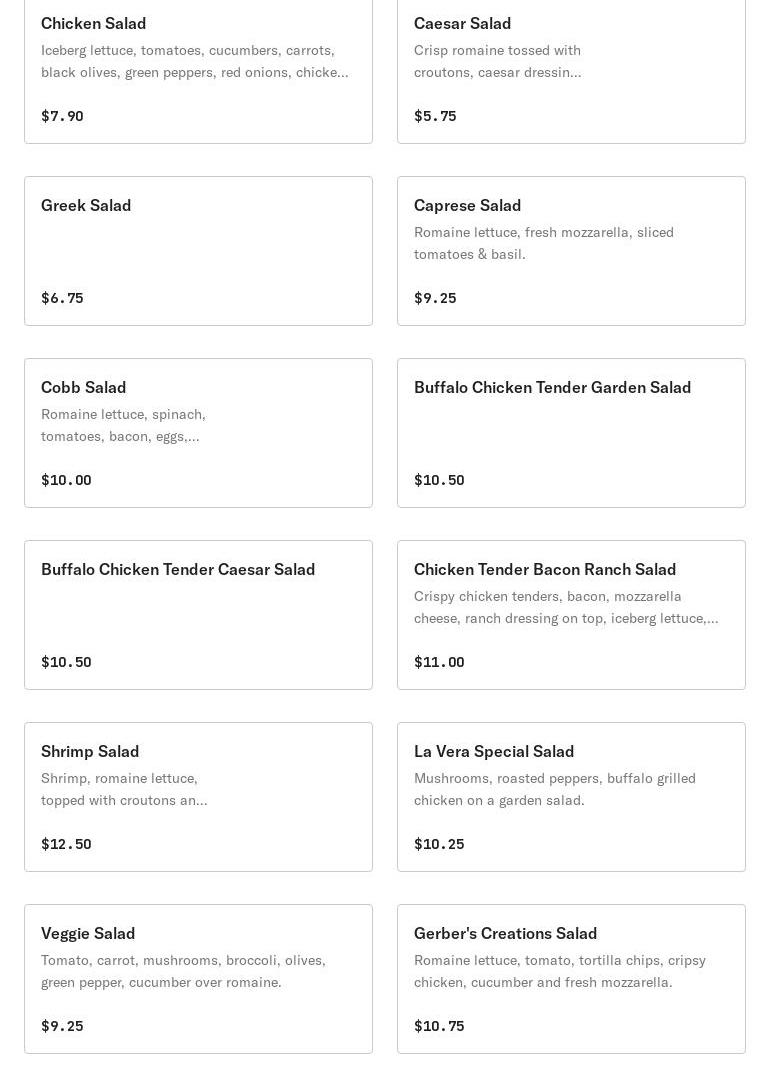Select the Cobb Salad card

pyautogui.click(x=198, y=433)
